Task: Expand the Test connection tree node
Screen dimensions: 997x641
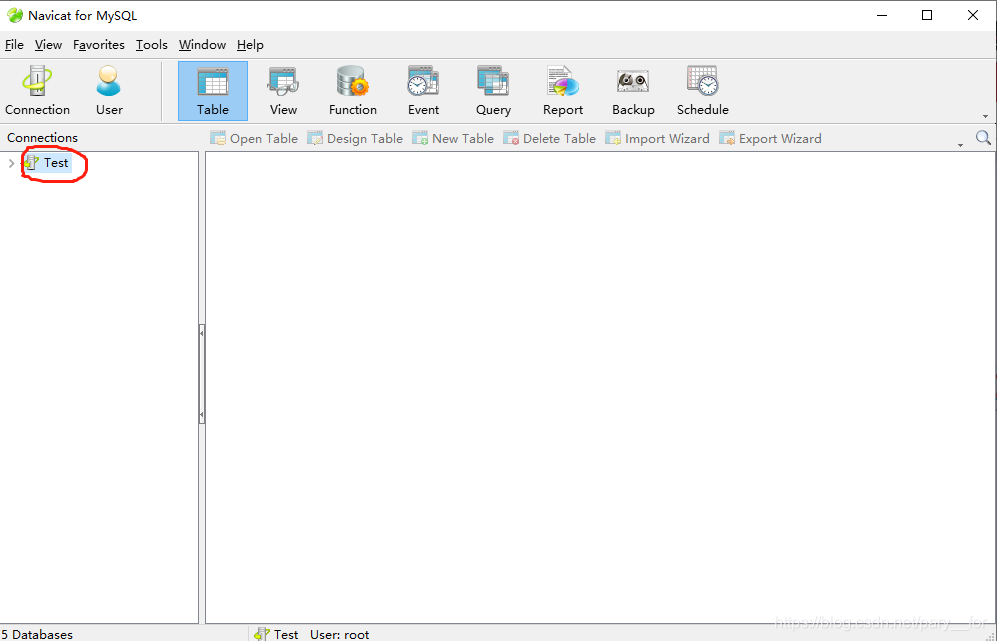Action: point(11,163)
